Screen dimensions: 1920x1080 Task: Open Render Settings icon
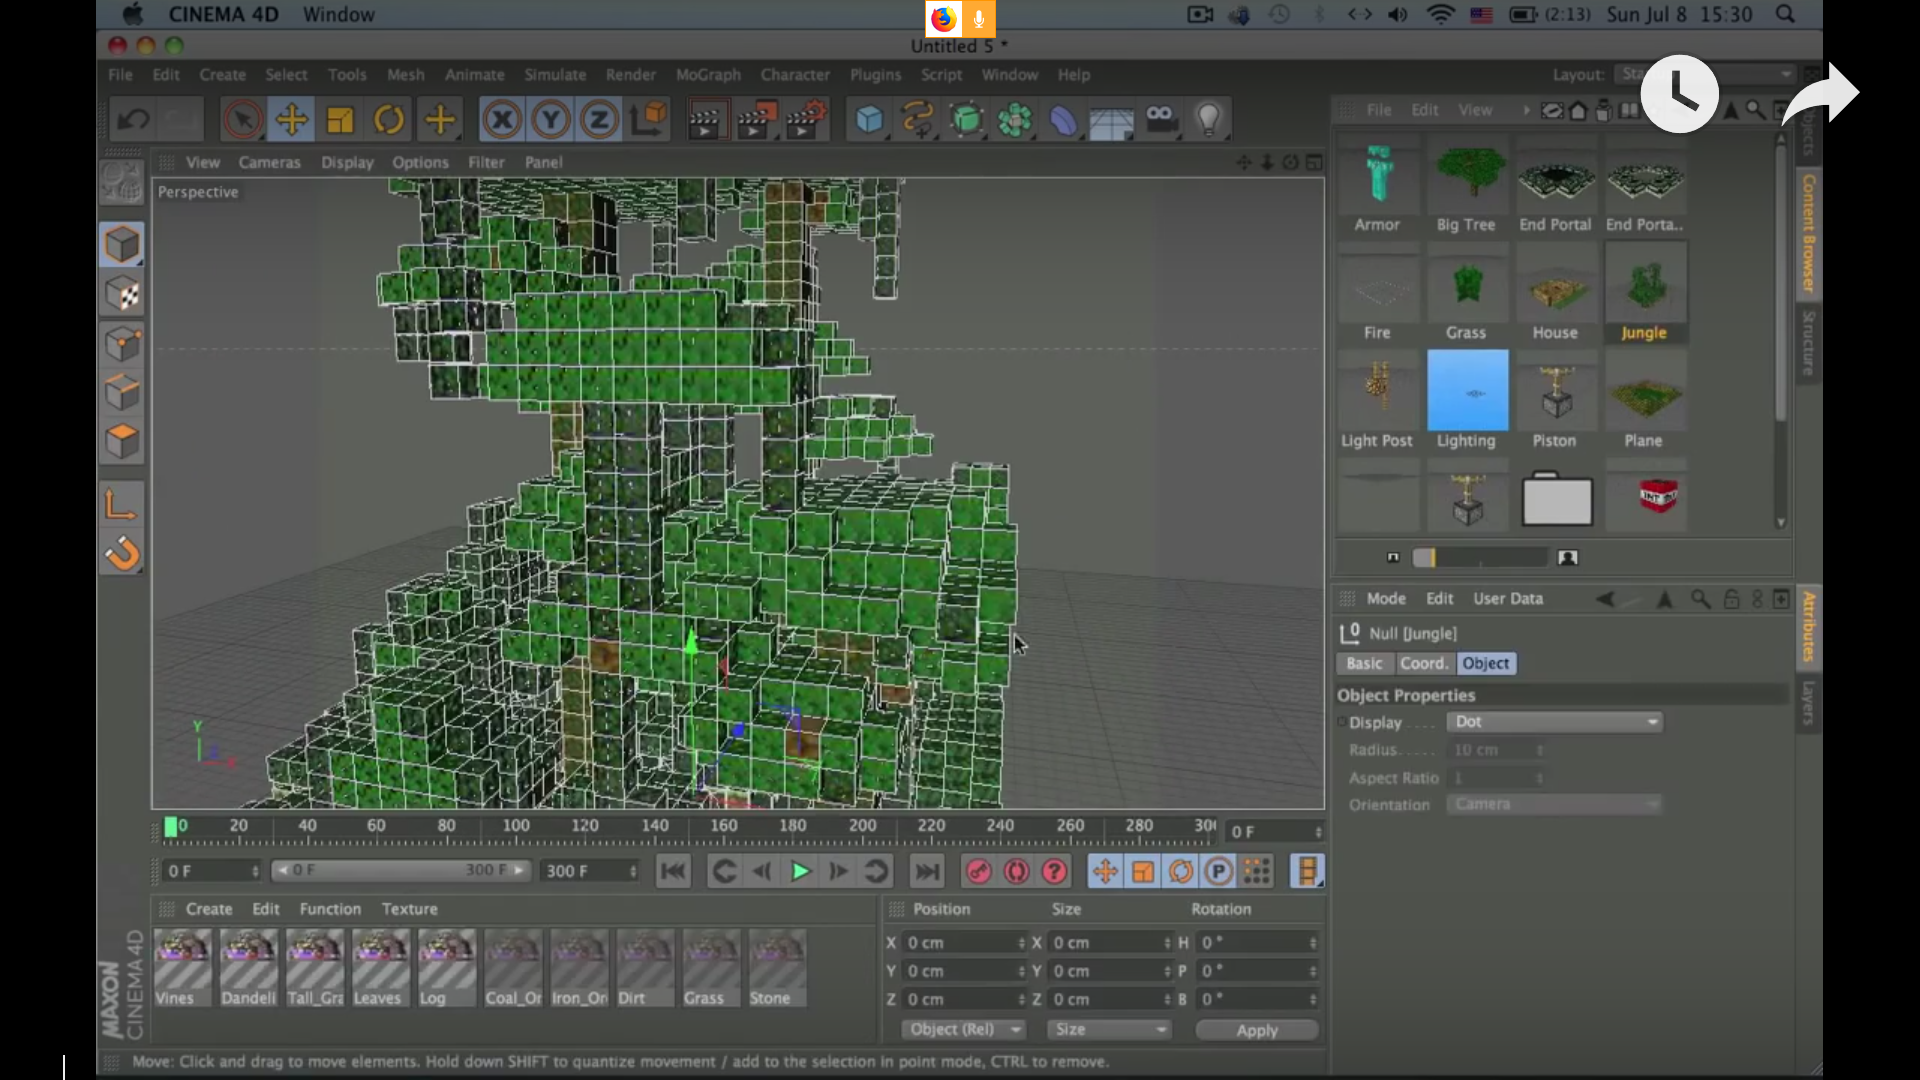(806, 120)
